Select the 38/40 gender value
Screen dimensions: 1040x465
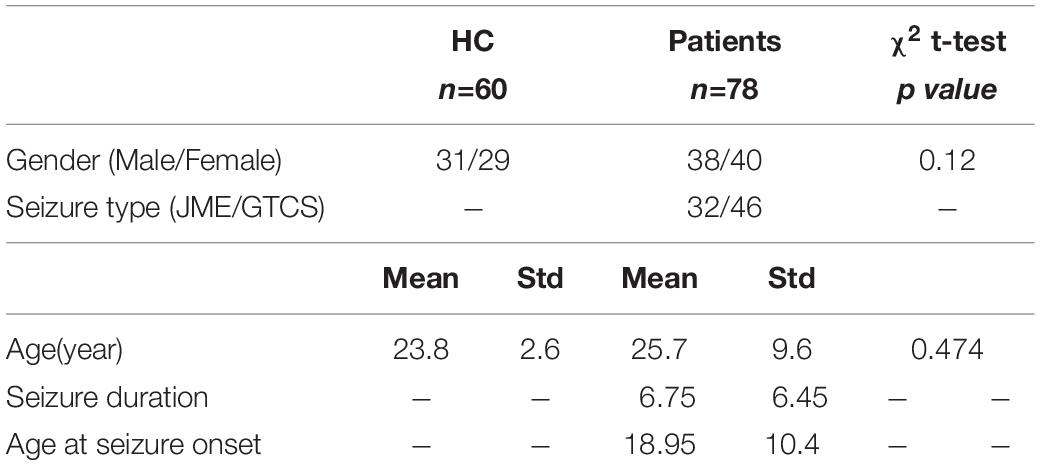[724, 162]
